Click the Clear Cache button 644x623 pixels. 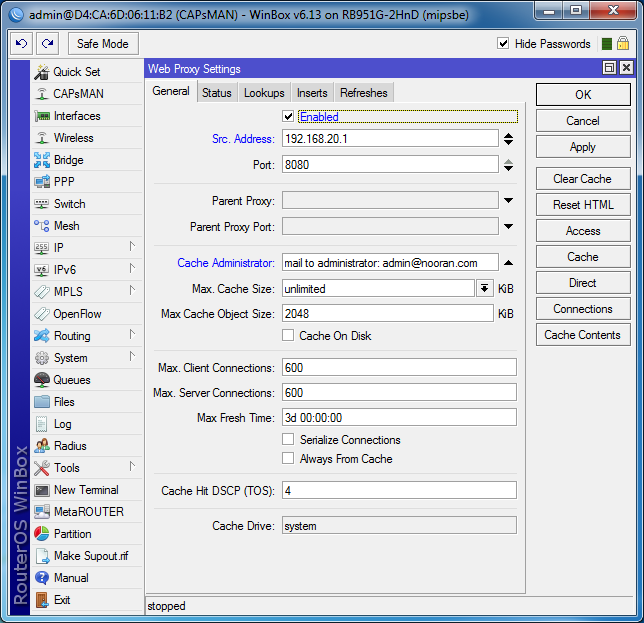[583, 179]
